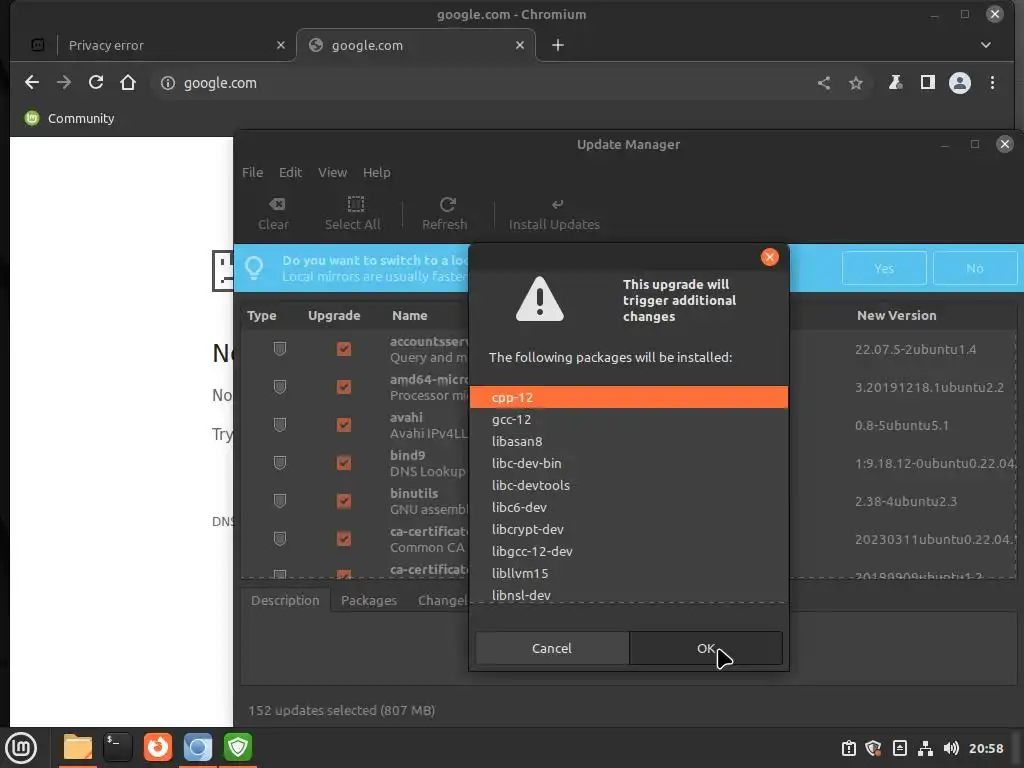The height and width of the screenshot is (768, 1024).
Task: Switch to Chromium from the taskbar
Action: click(x=198, y=748)
